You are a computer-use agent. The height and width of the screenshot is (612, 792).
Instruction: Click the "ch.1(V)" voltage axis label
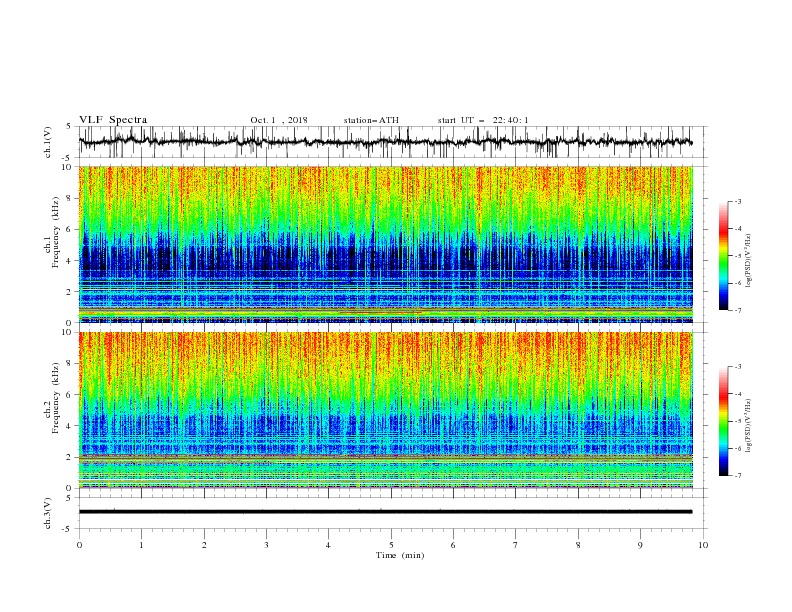pos(48,142)
